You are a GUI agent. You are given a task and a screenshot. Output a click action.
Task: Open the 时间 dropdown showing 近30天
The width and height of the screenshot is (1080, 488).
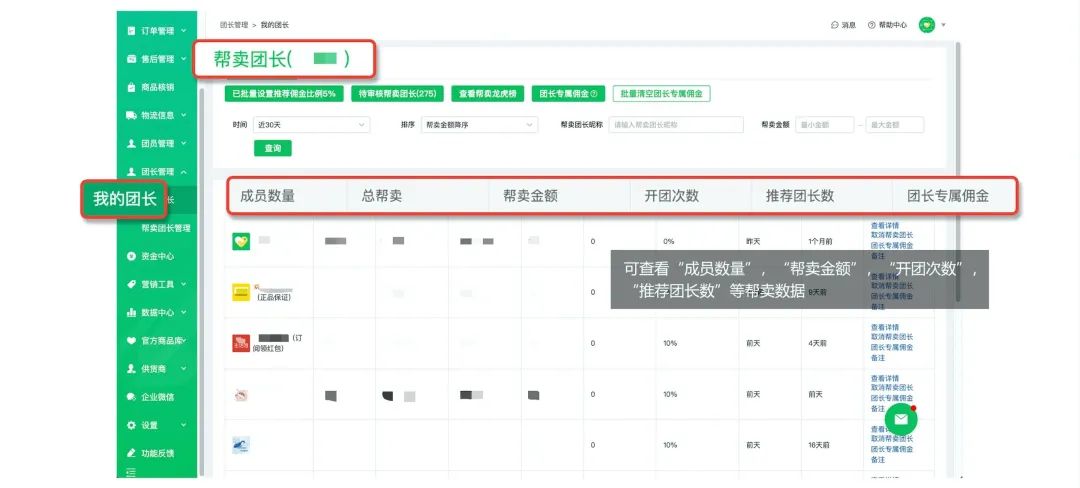tap(312, 125)
